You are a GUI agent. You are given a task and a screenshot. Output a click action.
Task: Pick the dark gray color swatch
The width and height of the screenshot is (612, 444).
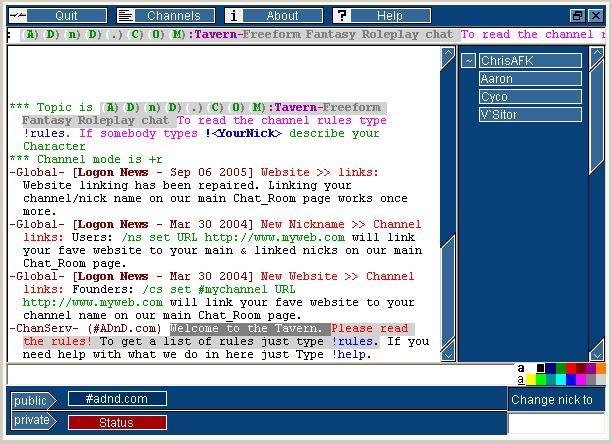point(591,379)
